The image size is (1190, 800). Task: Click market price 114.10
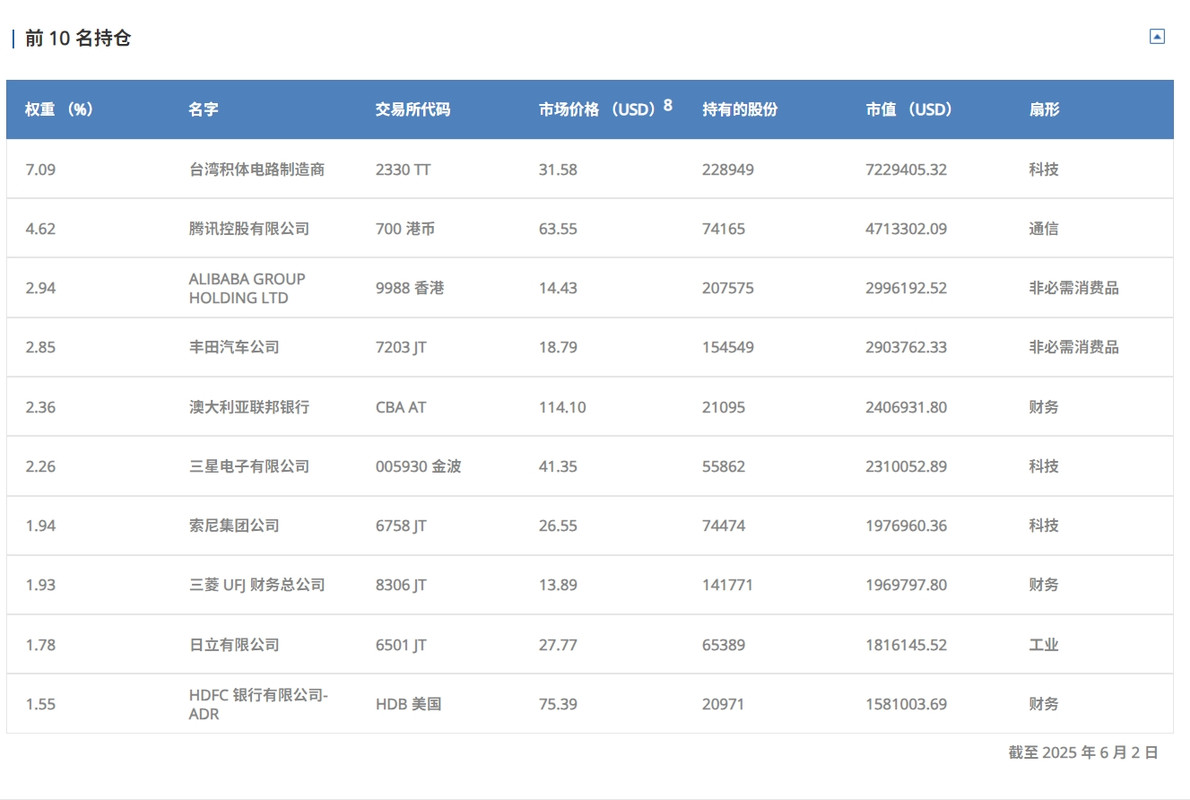click(x=562, y=407)
